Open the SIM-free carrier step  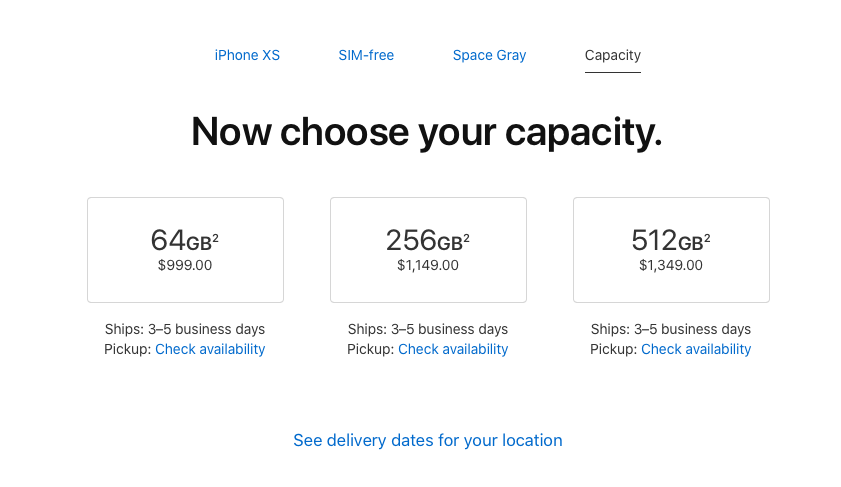[x=366, y=55]
